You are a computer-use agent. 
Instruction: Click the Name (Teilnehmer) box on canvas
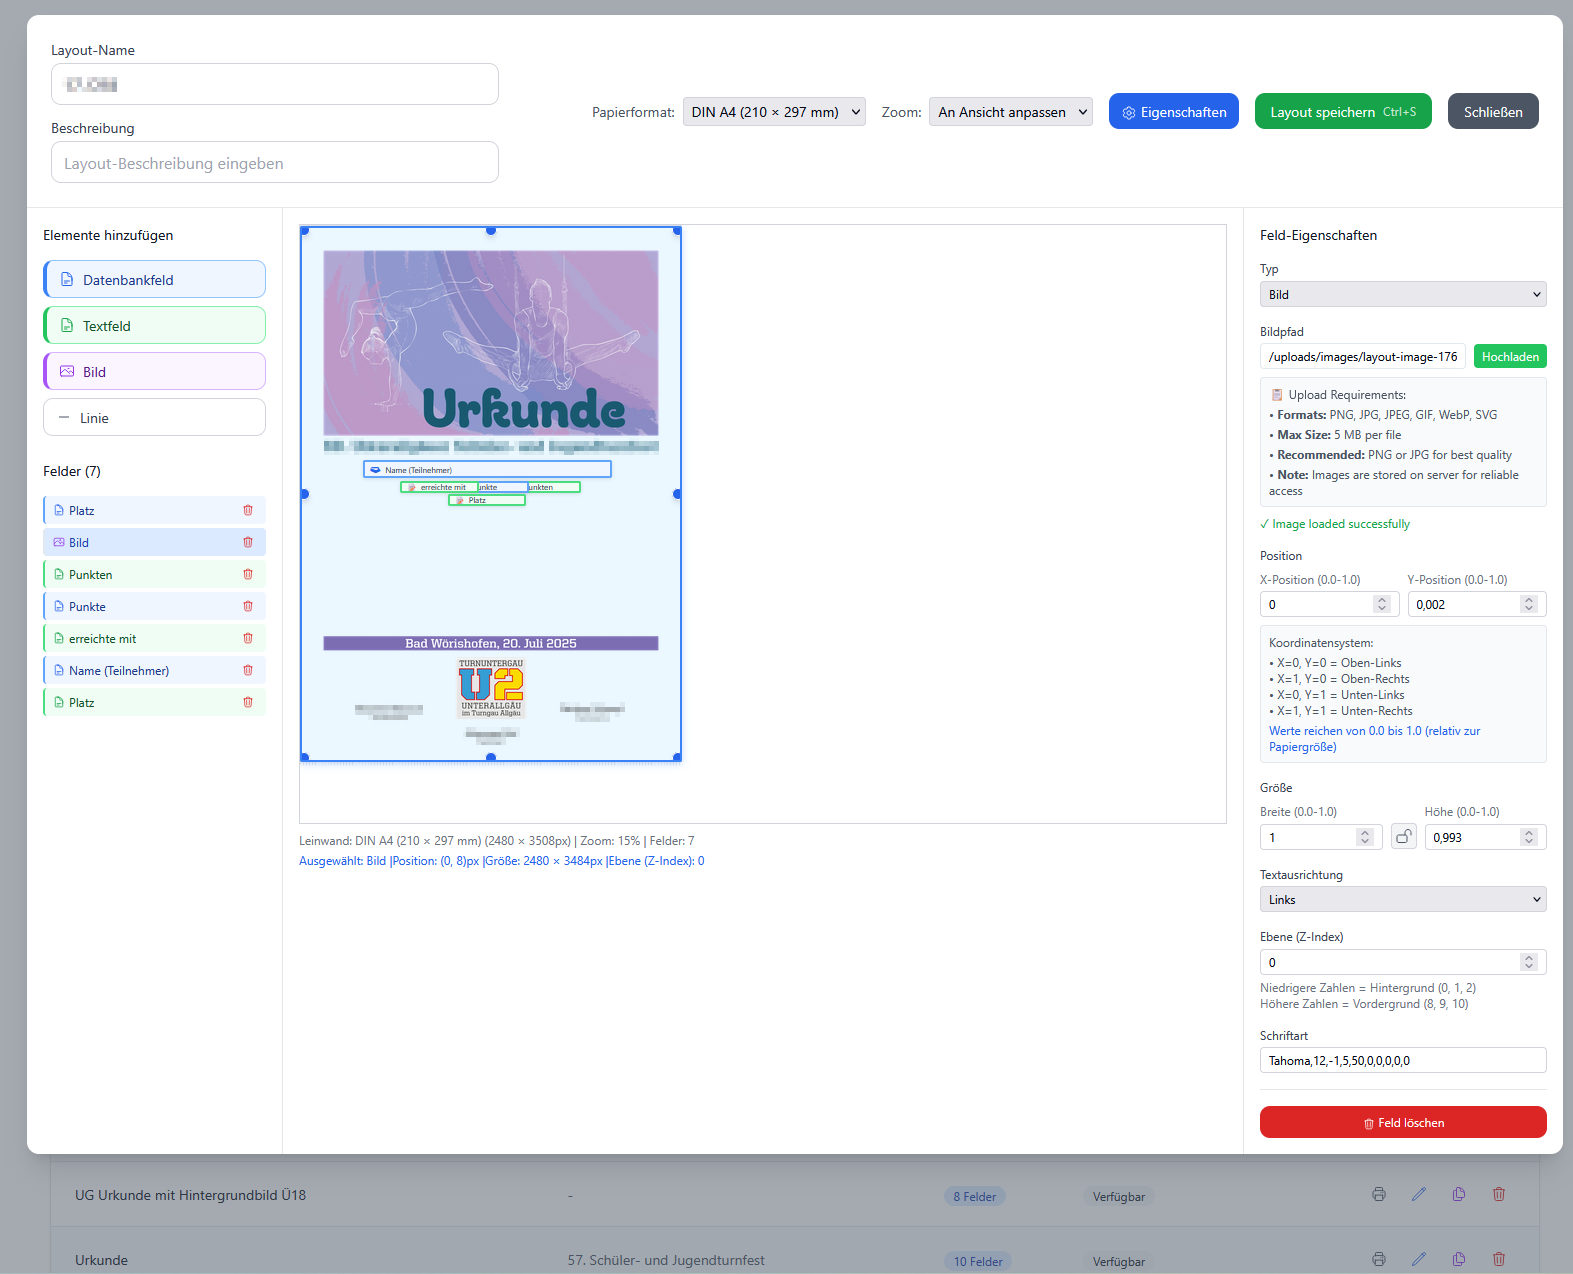[487, 469]
